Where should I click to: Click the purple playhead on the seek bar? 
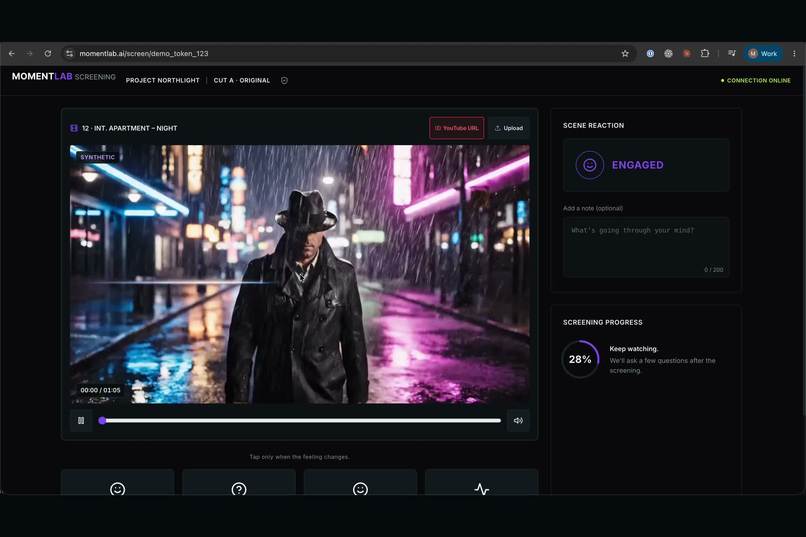click(102, 420)
